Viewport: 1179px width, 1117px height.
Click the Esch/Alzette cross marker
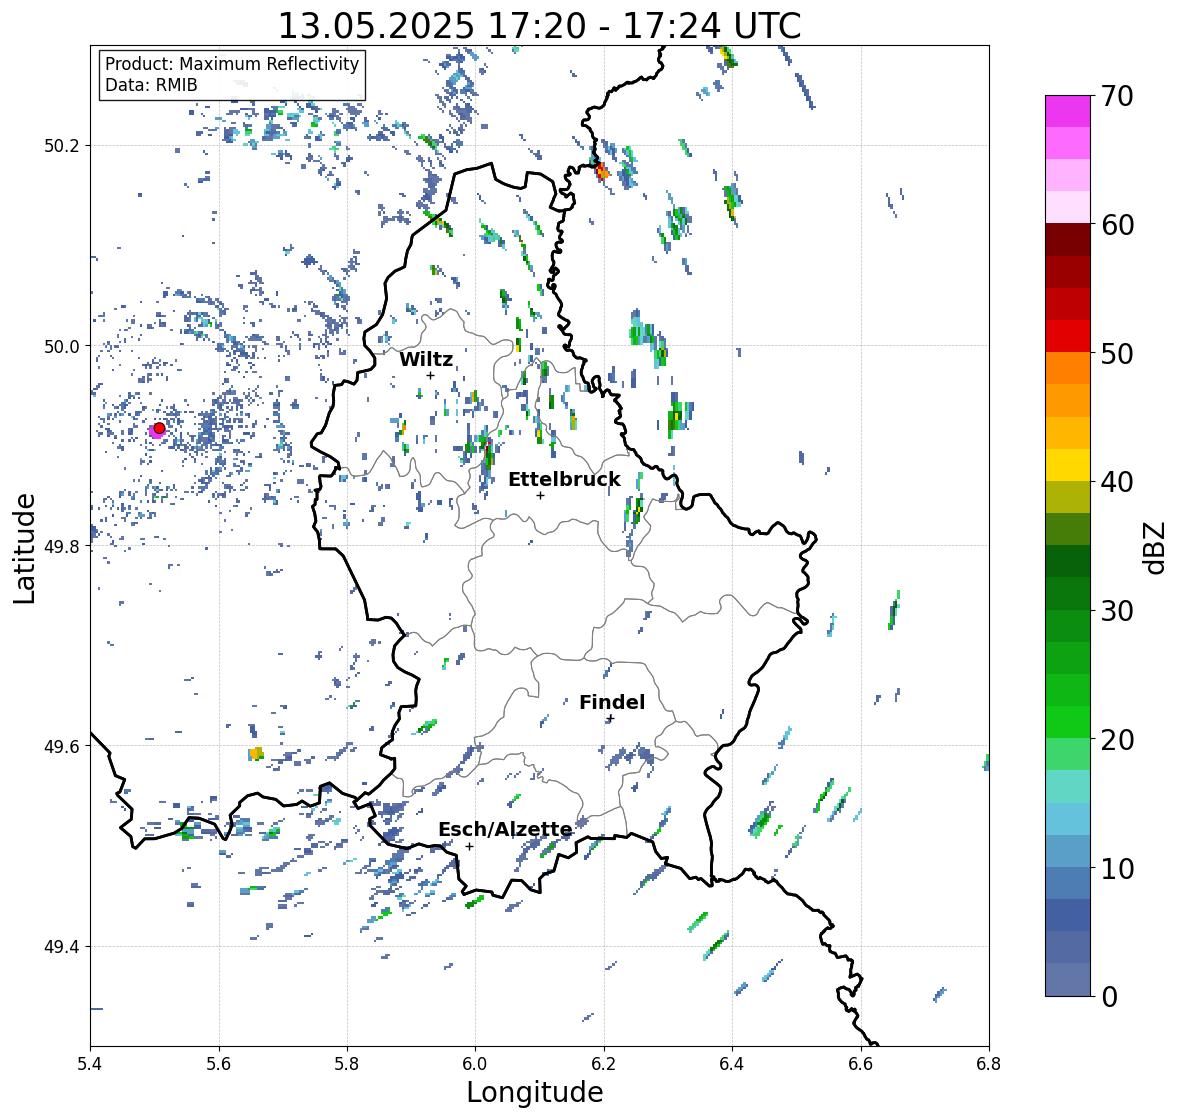[469, 846]
